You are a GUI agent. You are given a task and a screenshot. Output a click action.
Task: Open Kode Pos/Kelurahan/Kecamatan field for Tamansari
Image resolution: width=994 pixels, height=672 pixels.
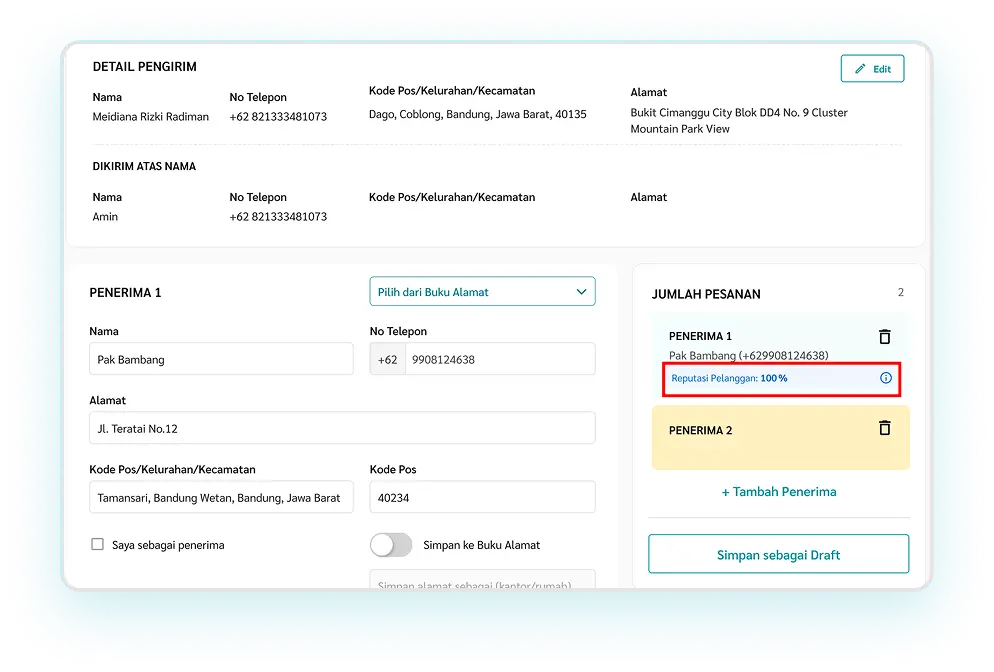click(x=221, y=497)
